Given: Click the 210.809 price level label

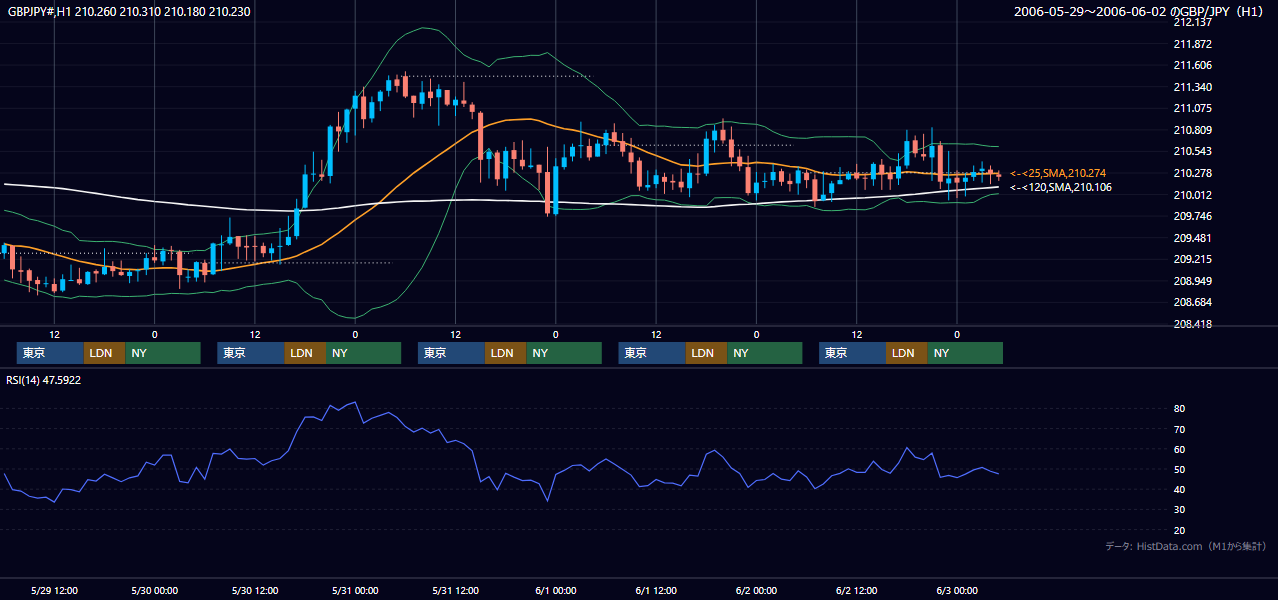Looking at the screenshot, I should 1194,130.
